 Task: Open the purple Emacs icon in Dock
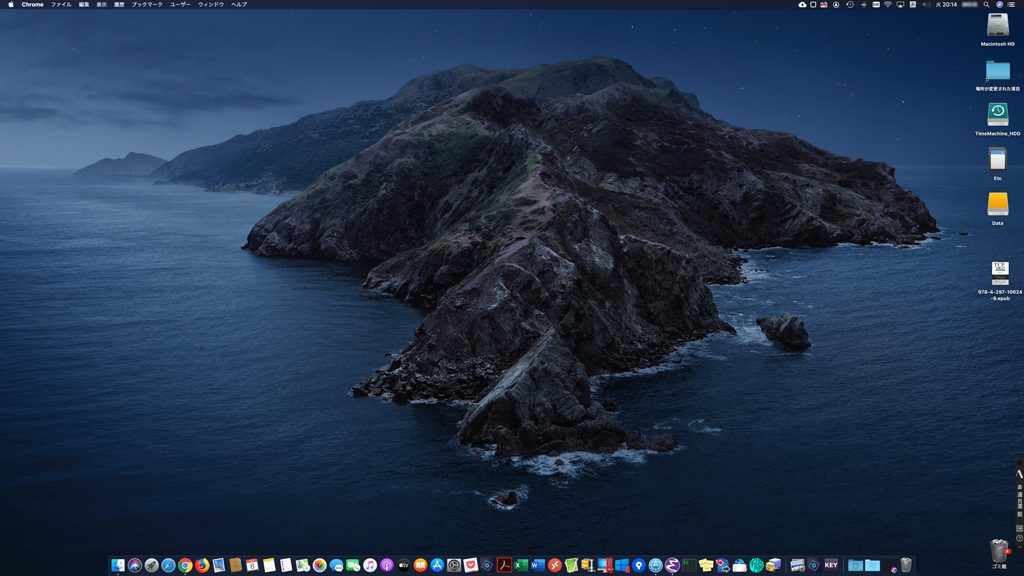coord(672,565)
